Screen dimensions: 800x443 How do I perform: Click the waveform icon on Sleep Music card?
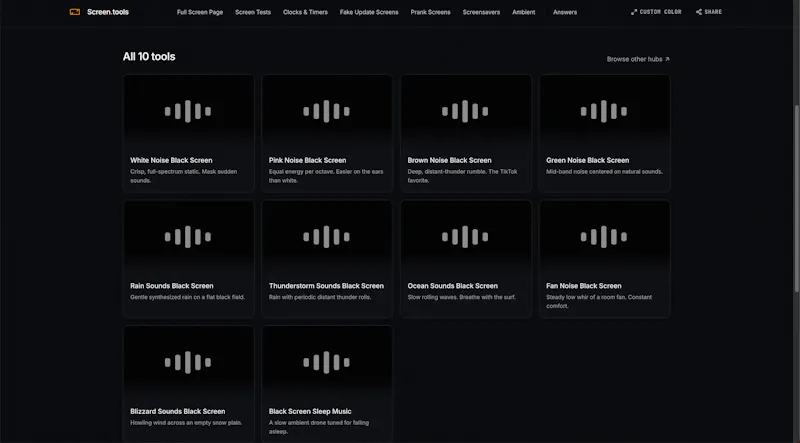327,362
